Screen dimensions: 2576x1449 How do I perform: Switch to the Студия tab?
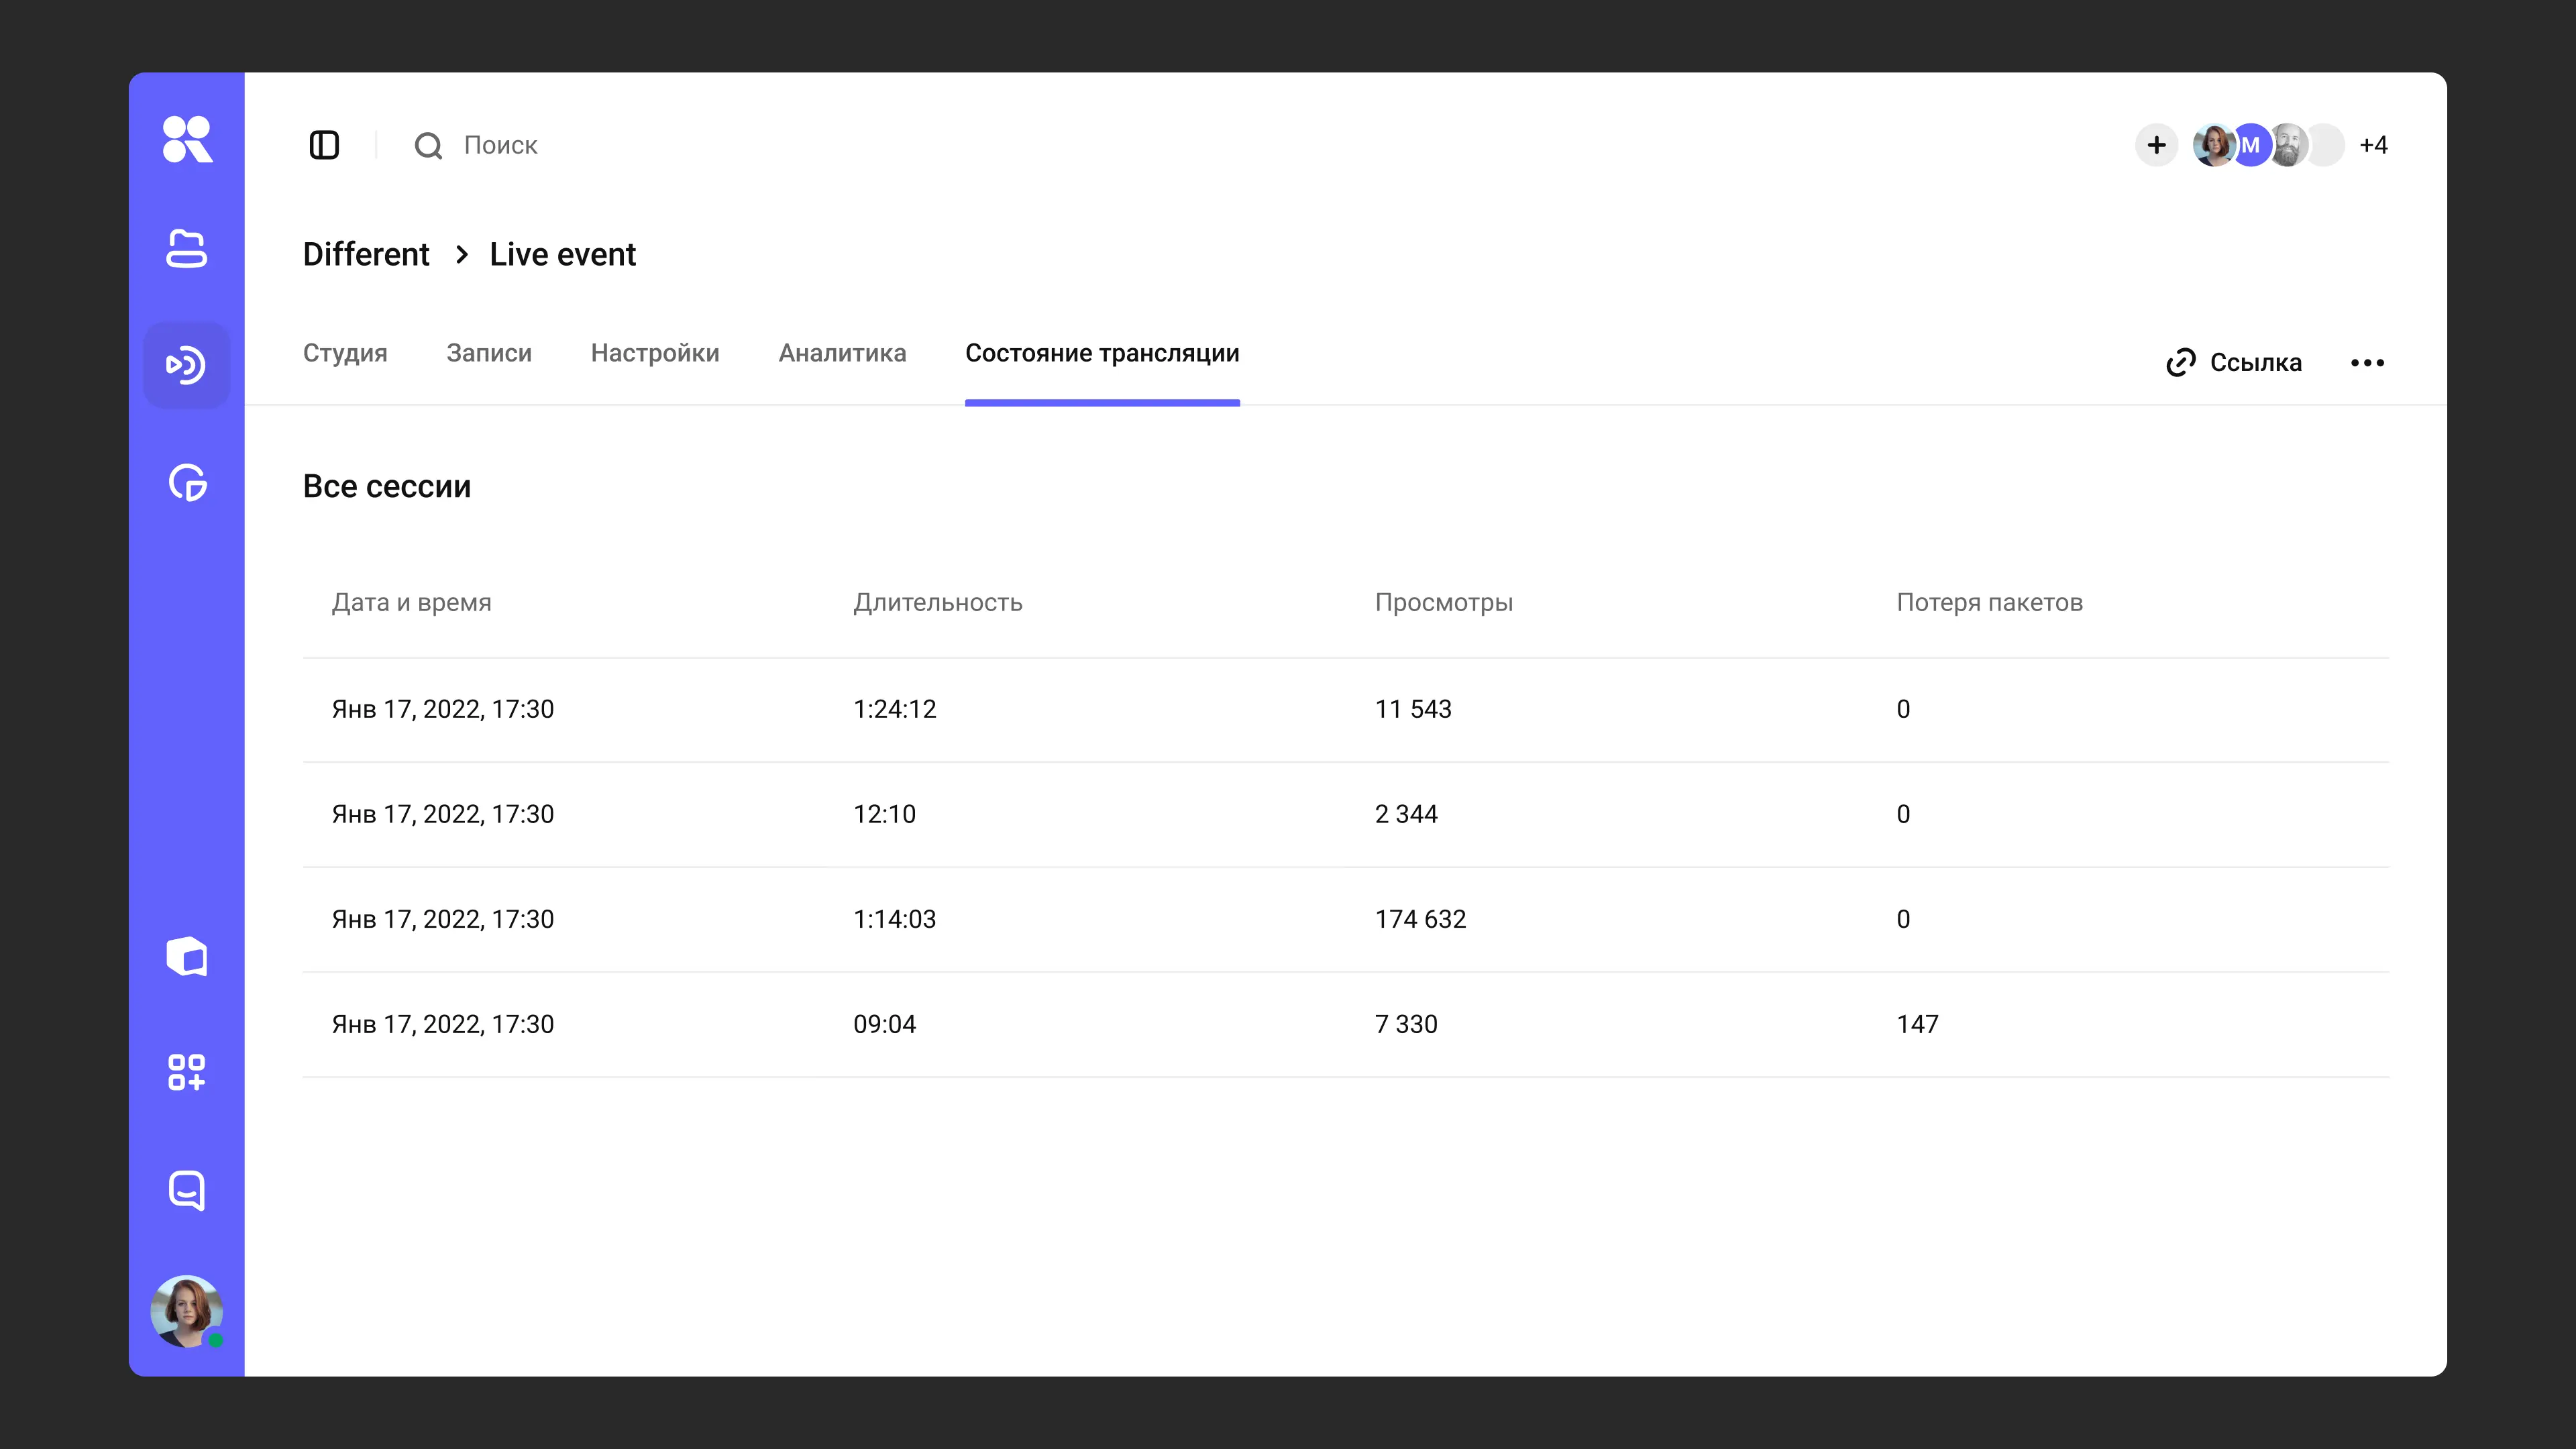point(345,353)
